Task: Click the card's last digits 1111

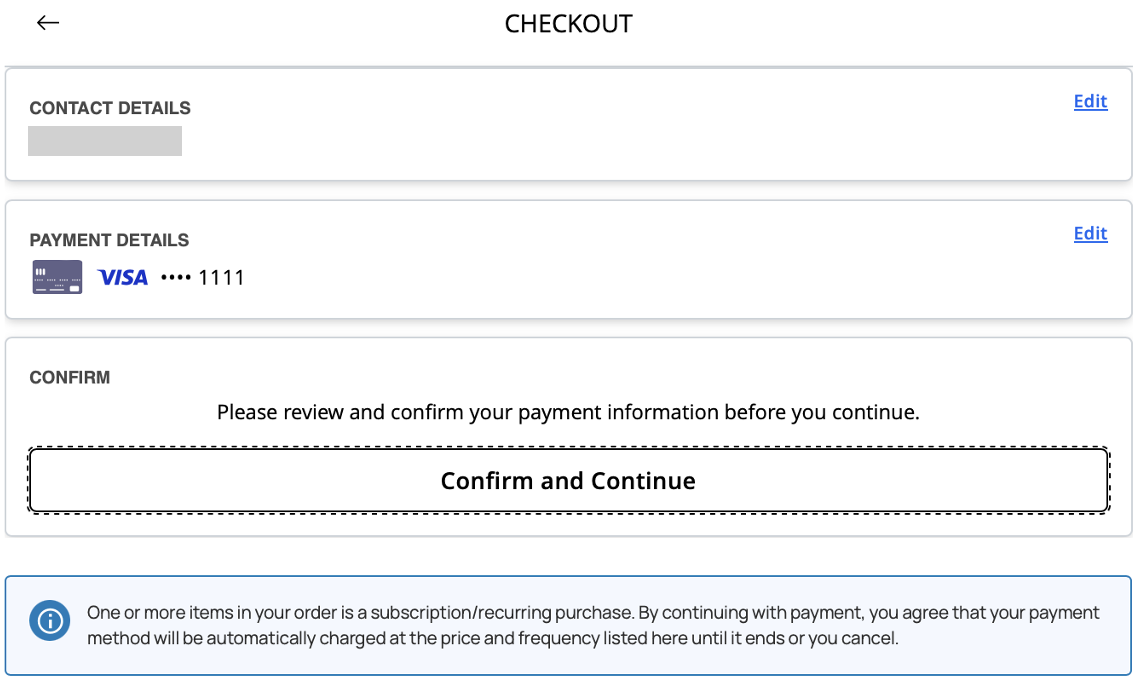Action: point(221,277)
